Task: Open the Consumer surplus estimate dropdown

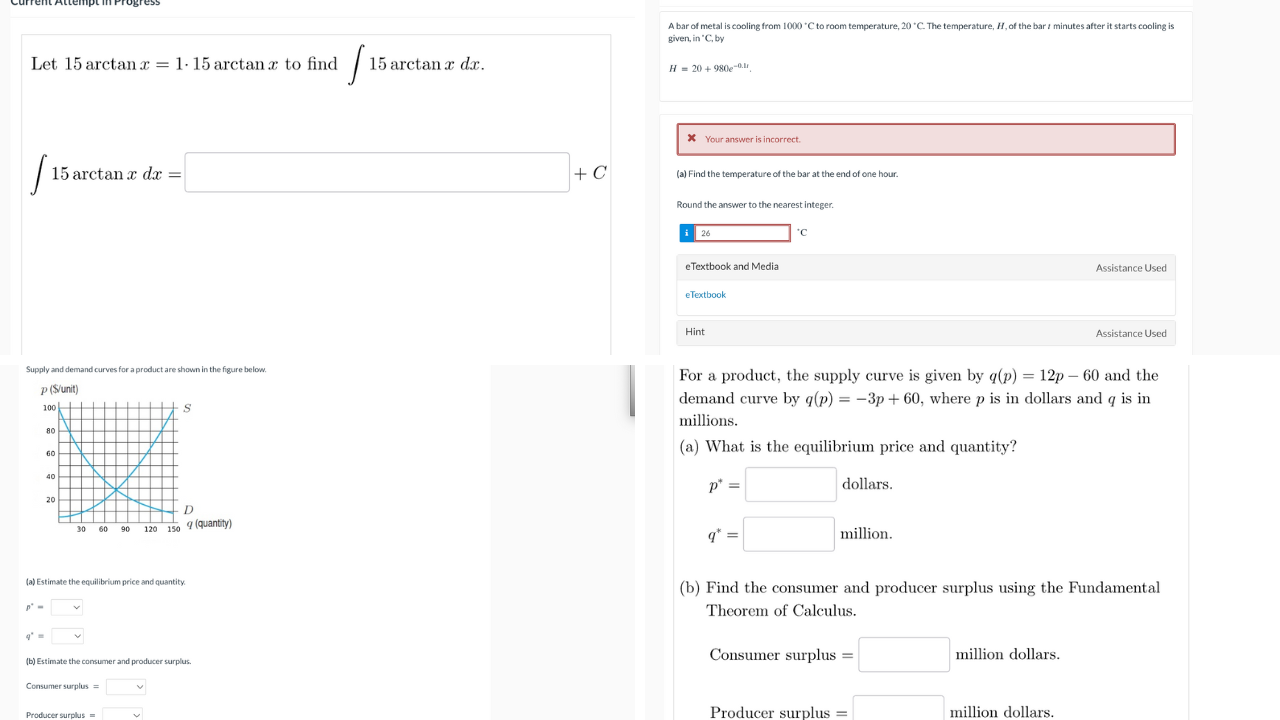Action: coord(125,686)
